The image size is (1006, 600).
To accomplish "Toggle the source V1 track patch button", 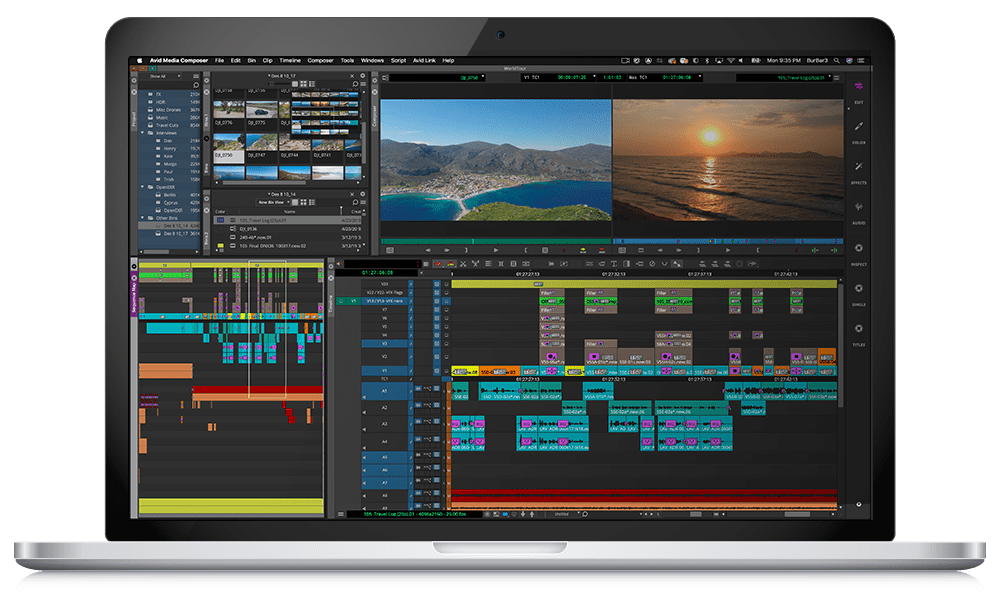I will tap(353, 300).
